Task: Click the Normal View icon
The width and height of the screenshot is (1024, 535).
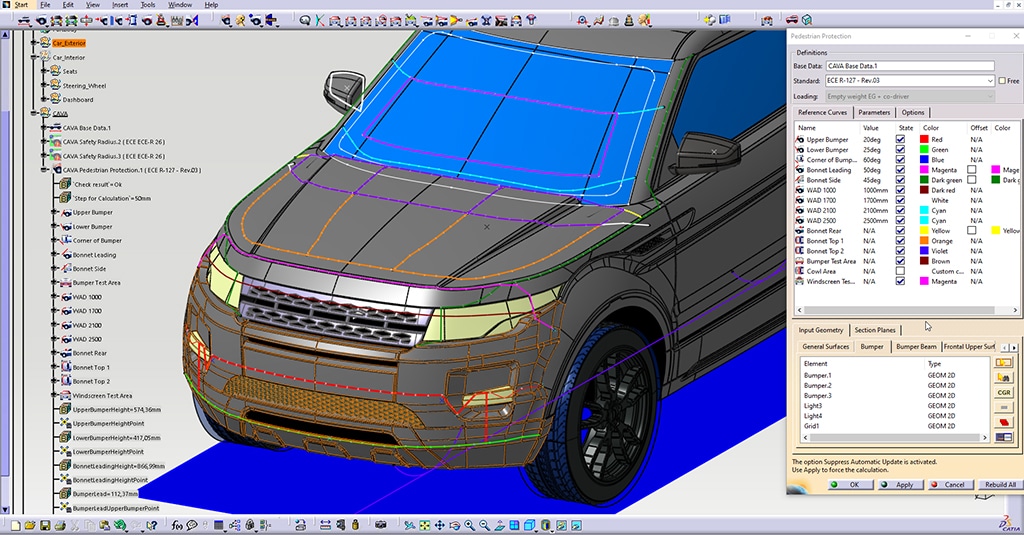Action: click(x=500, y=525)
